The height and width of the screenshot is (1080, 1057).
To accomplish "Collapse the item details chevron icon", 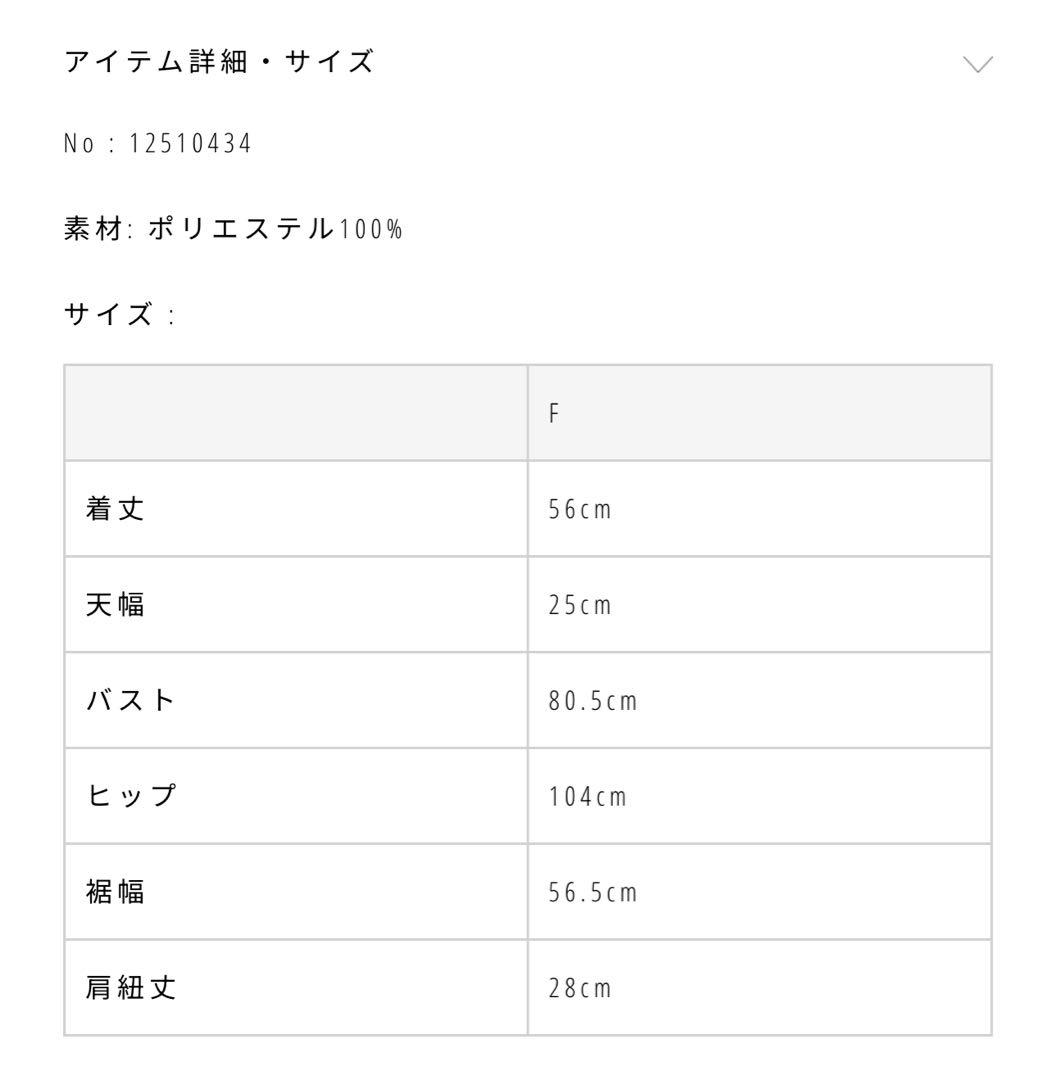I will point(977,65).
